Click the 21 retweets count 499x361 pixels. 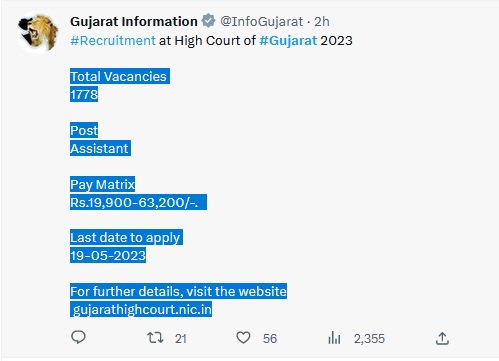click(x=181, y=339)
